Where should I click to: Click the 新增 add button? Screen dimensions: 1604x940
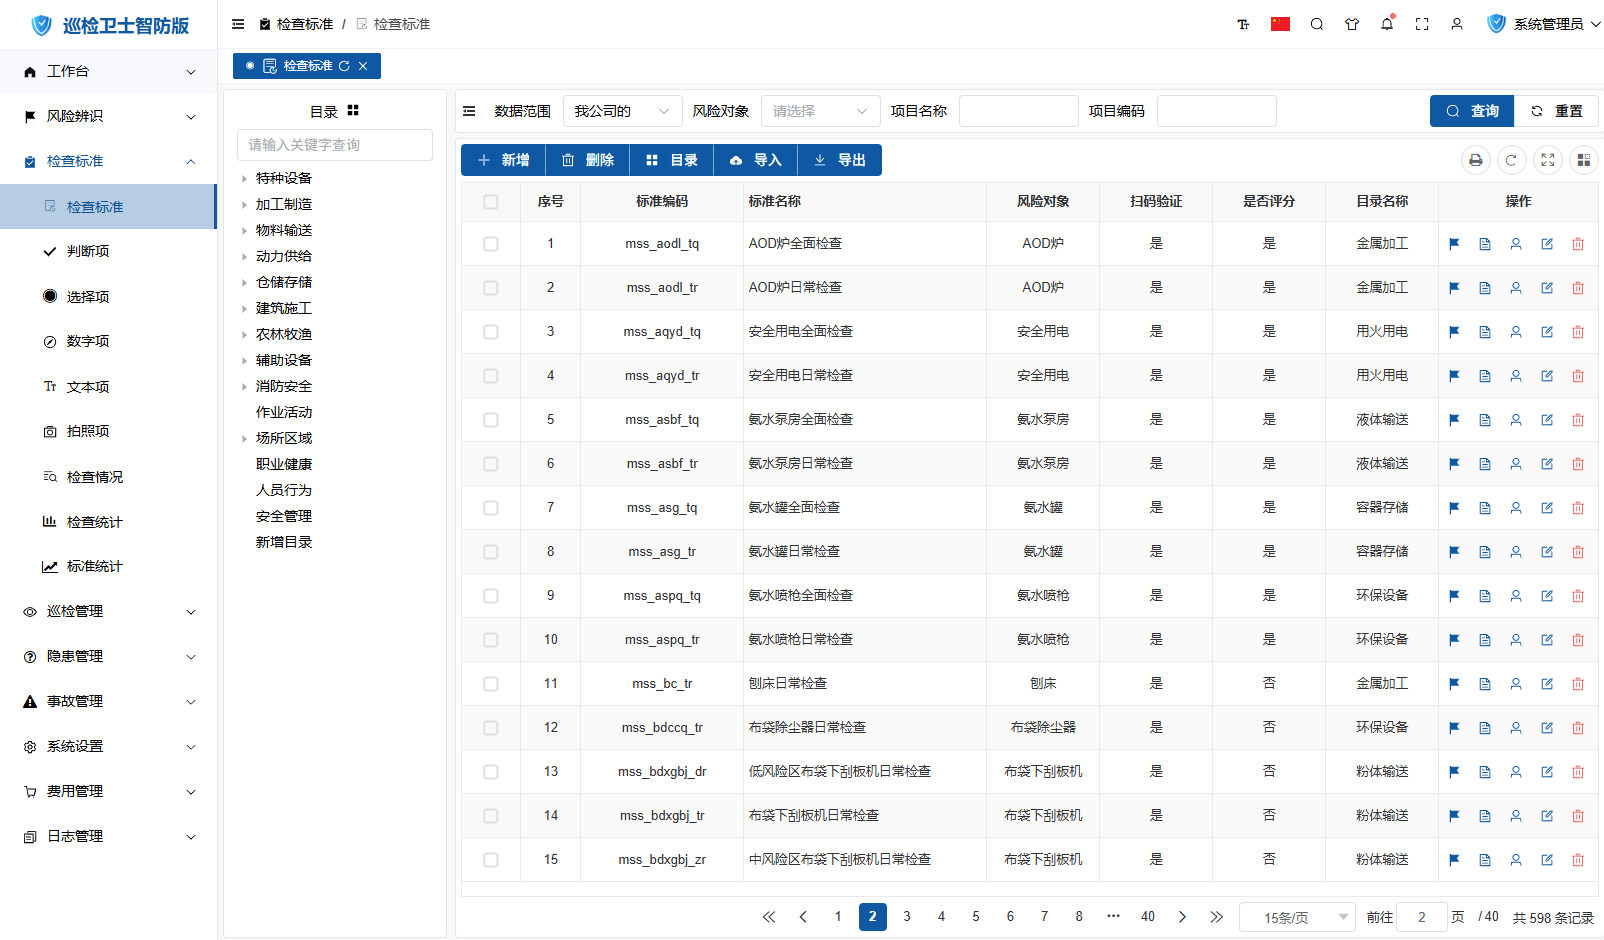(503, 160)
